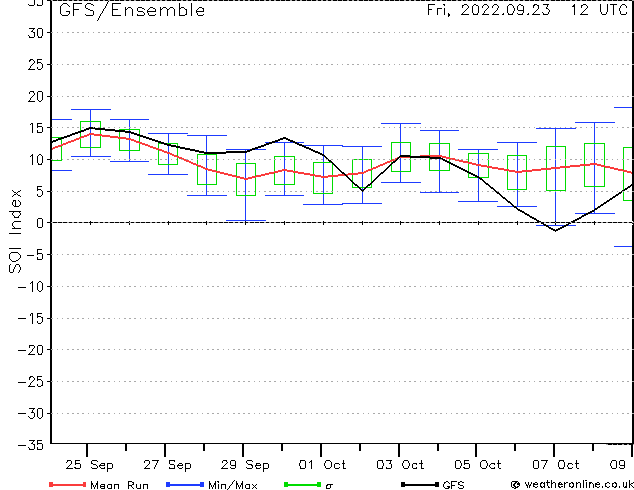This screenshot has width=634, height=490.
Task: Click the blue Min/Max legend line
Action: point(185,484)
